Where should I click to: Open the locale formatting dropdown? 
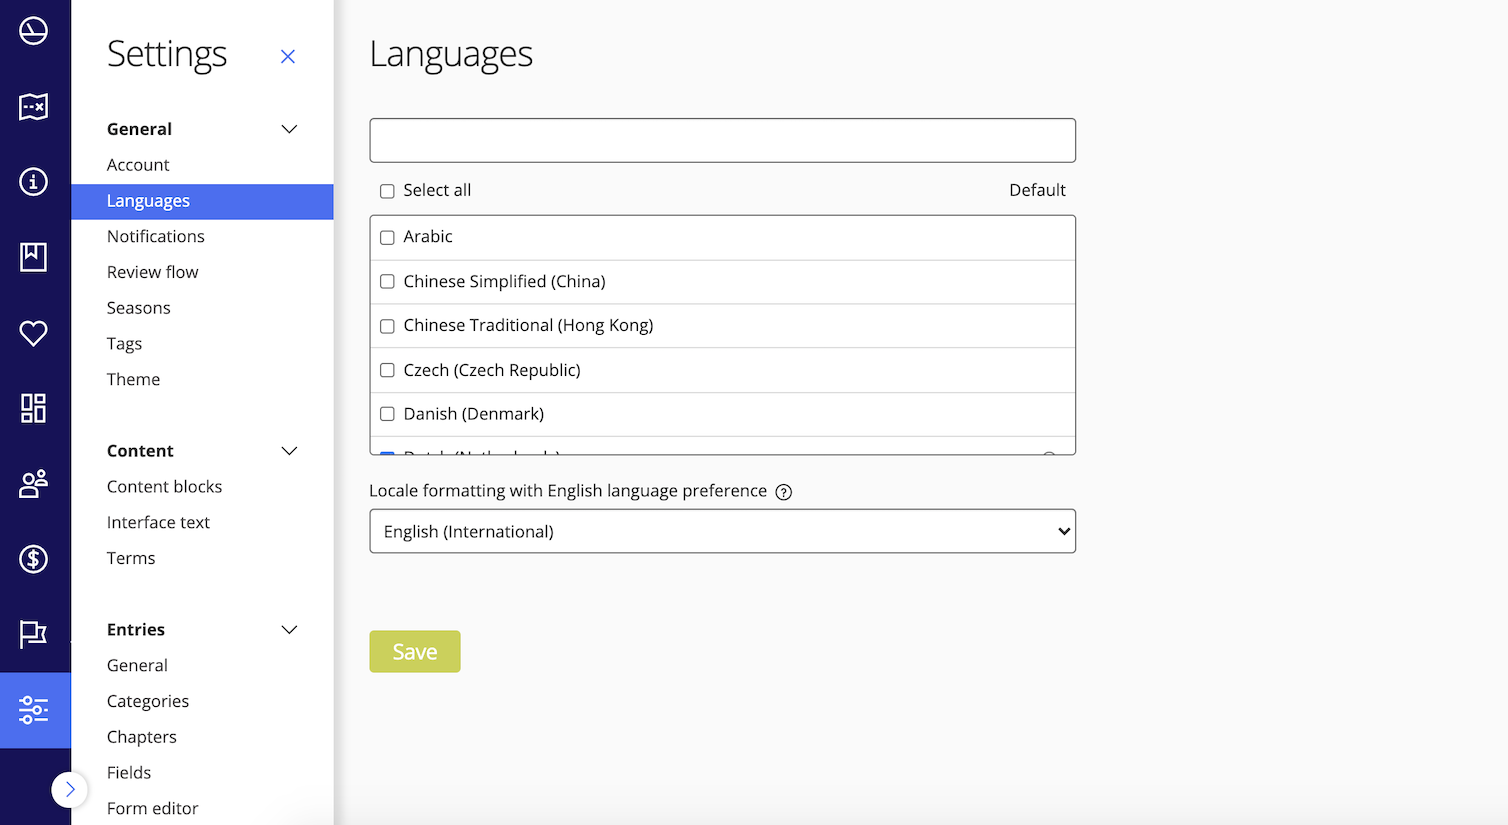point(722,531)
